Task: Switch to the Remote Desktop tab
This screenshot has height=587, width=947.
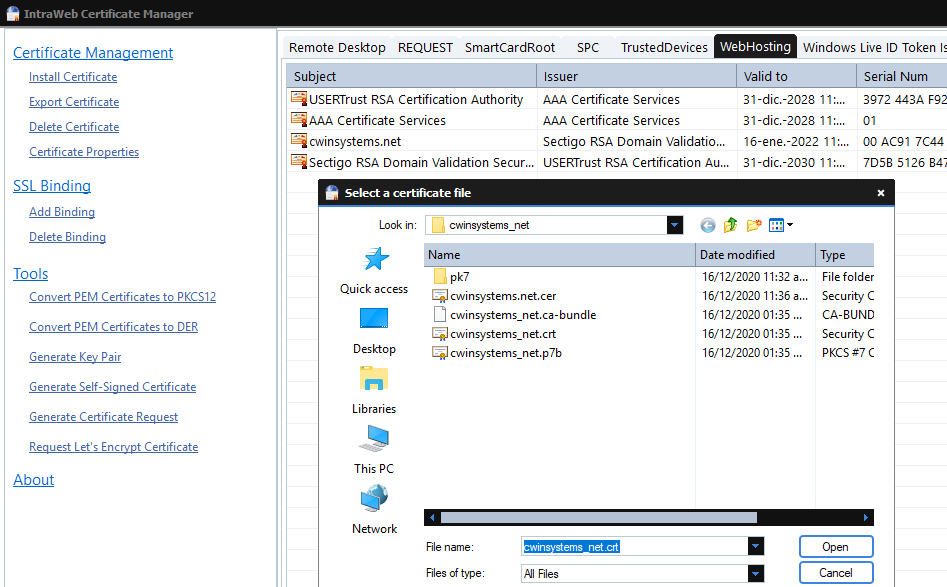Action: (x=337, y=47)
